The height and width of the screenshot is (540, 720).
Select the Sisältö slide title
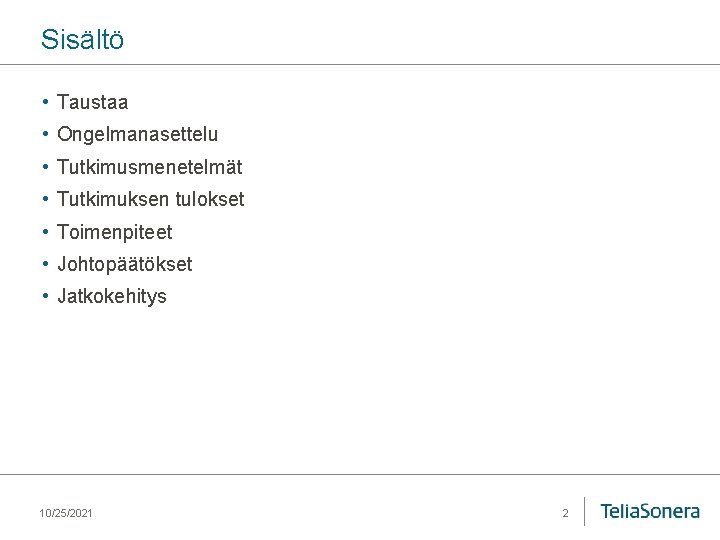82,39
